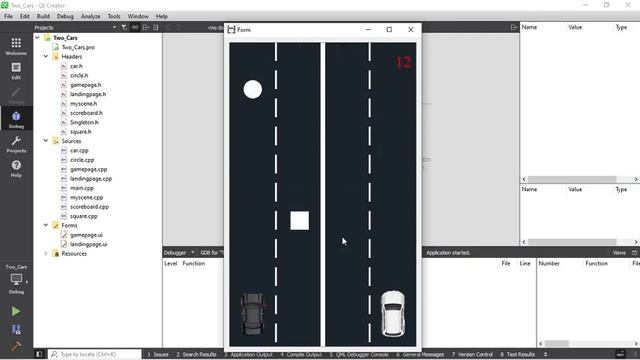Collapse the Headers folder
Image resolution: width=640 pixels, height=360 pixels.
[x=46, y=56]
